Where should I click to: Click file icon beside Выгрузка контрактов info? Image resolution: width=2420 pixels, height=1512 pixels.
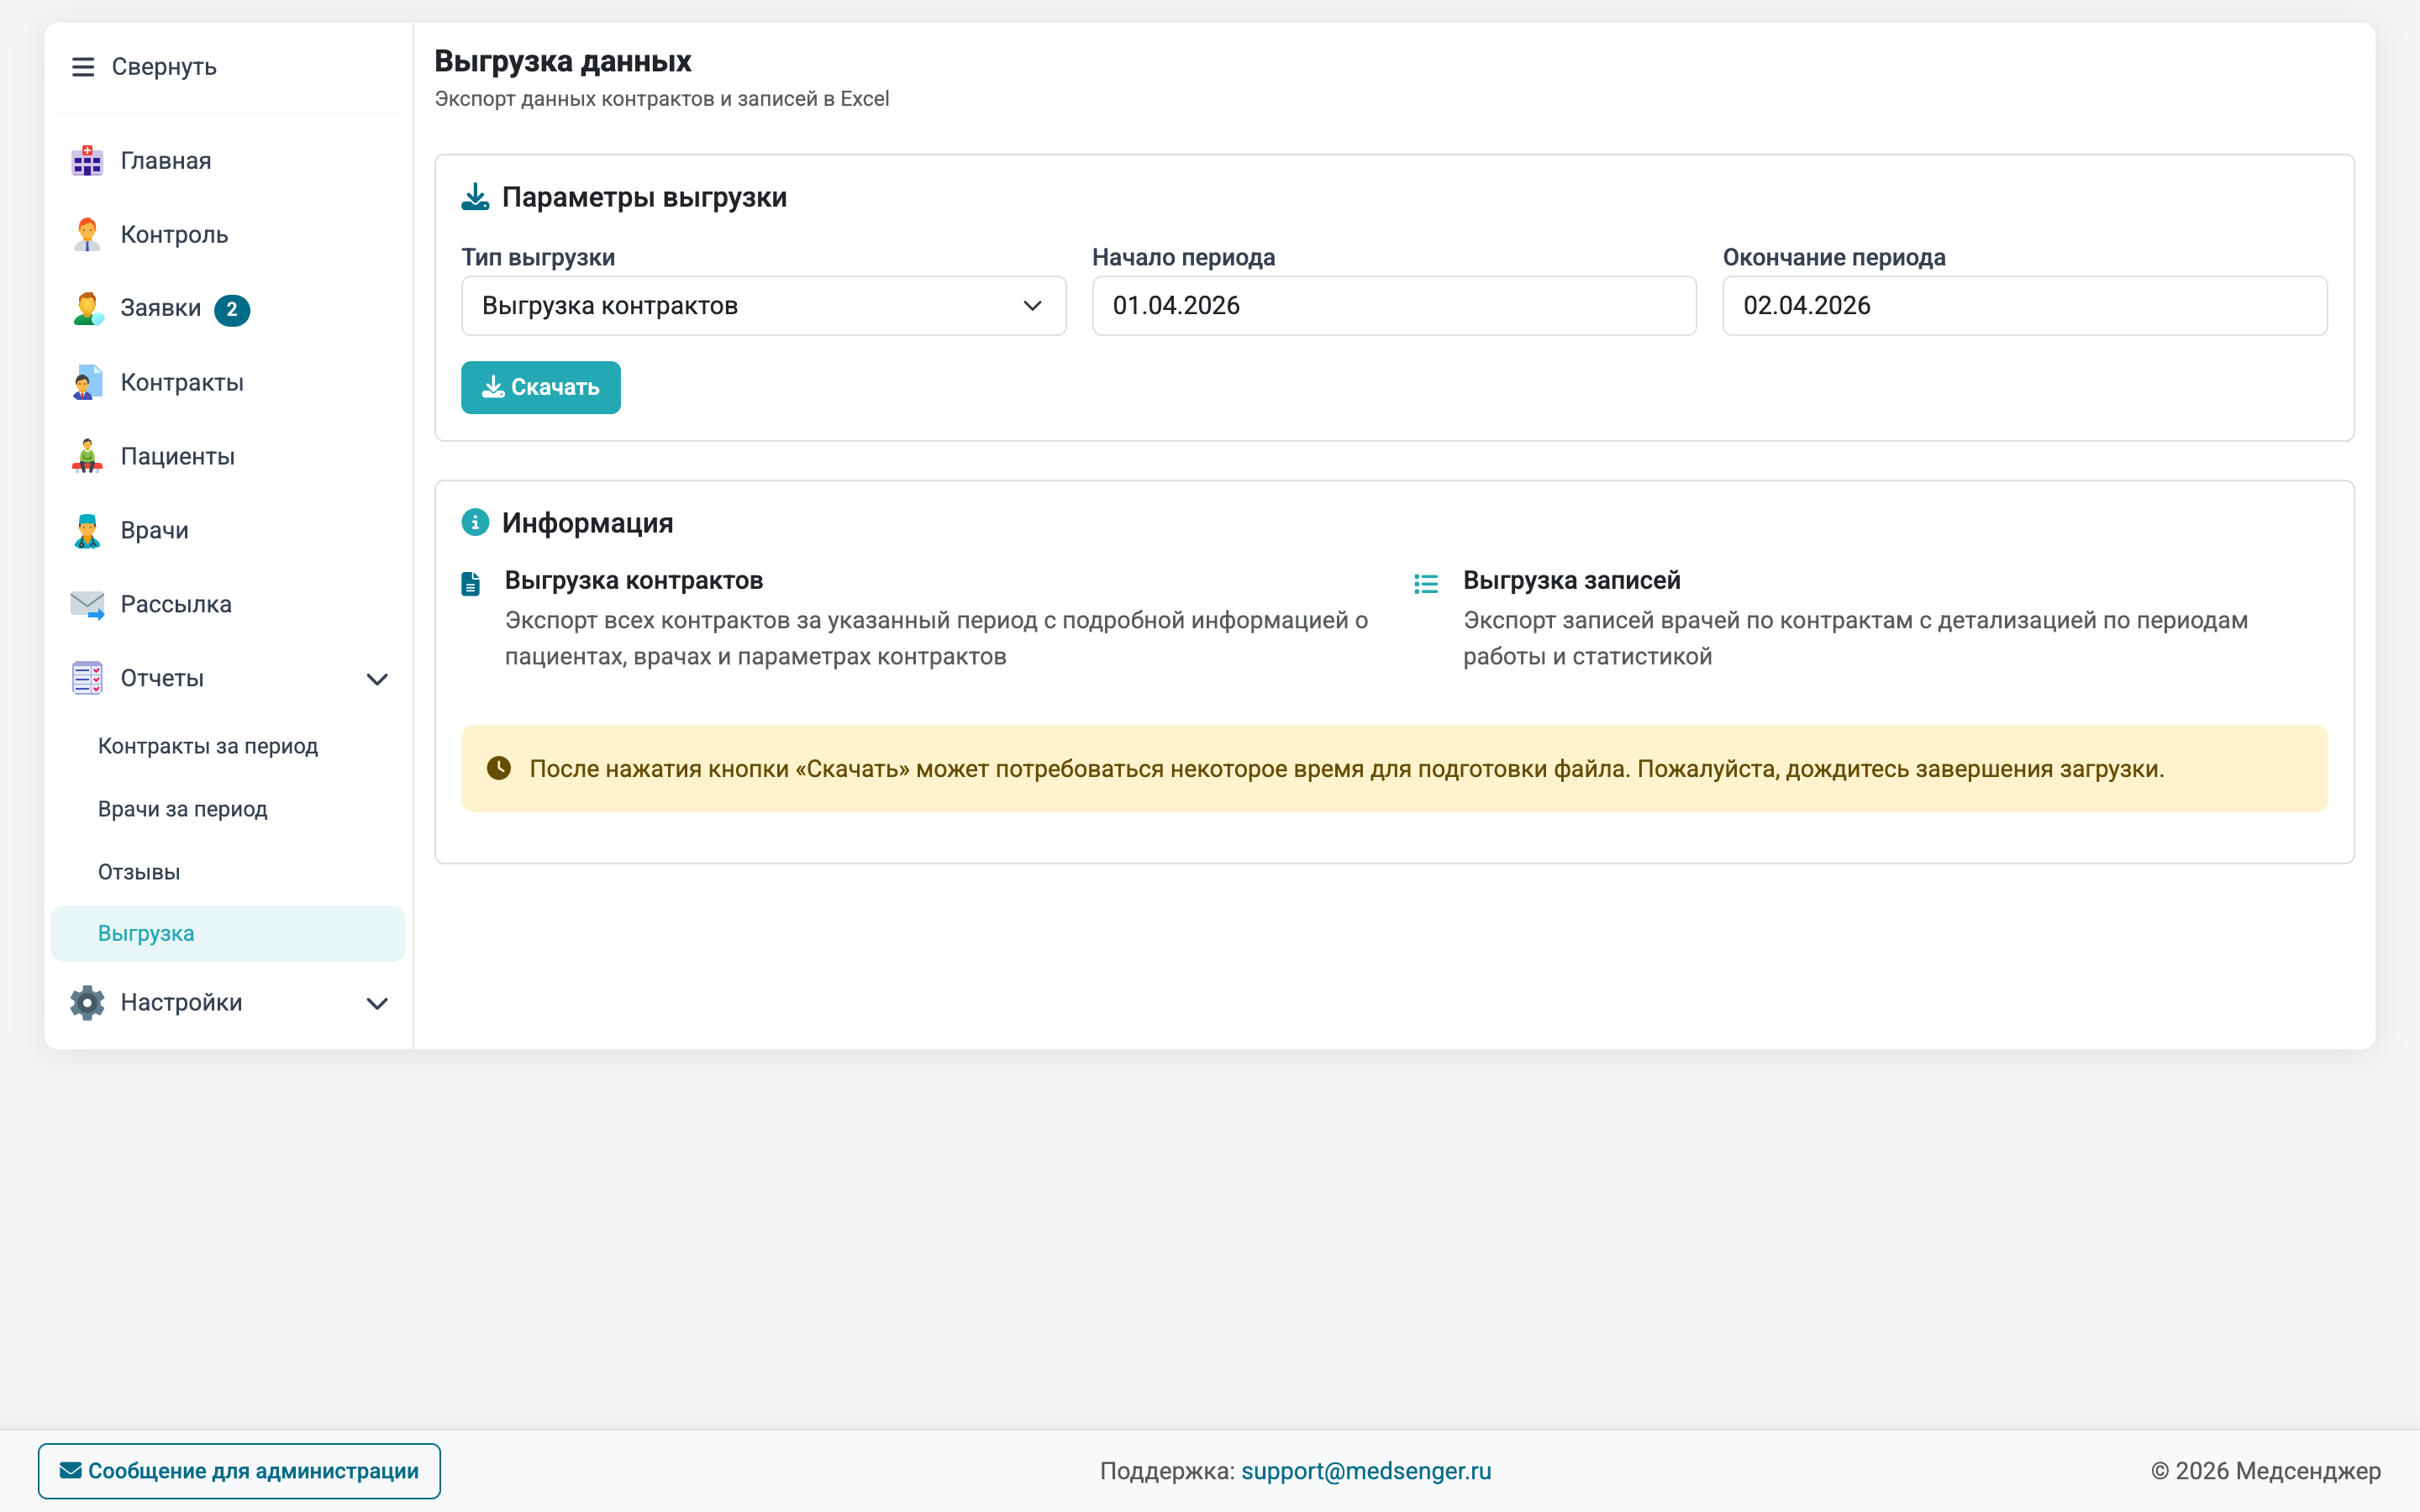coord(470,583)
